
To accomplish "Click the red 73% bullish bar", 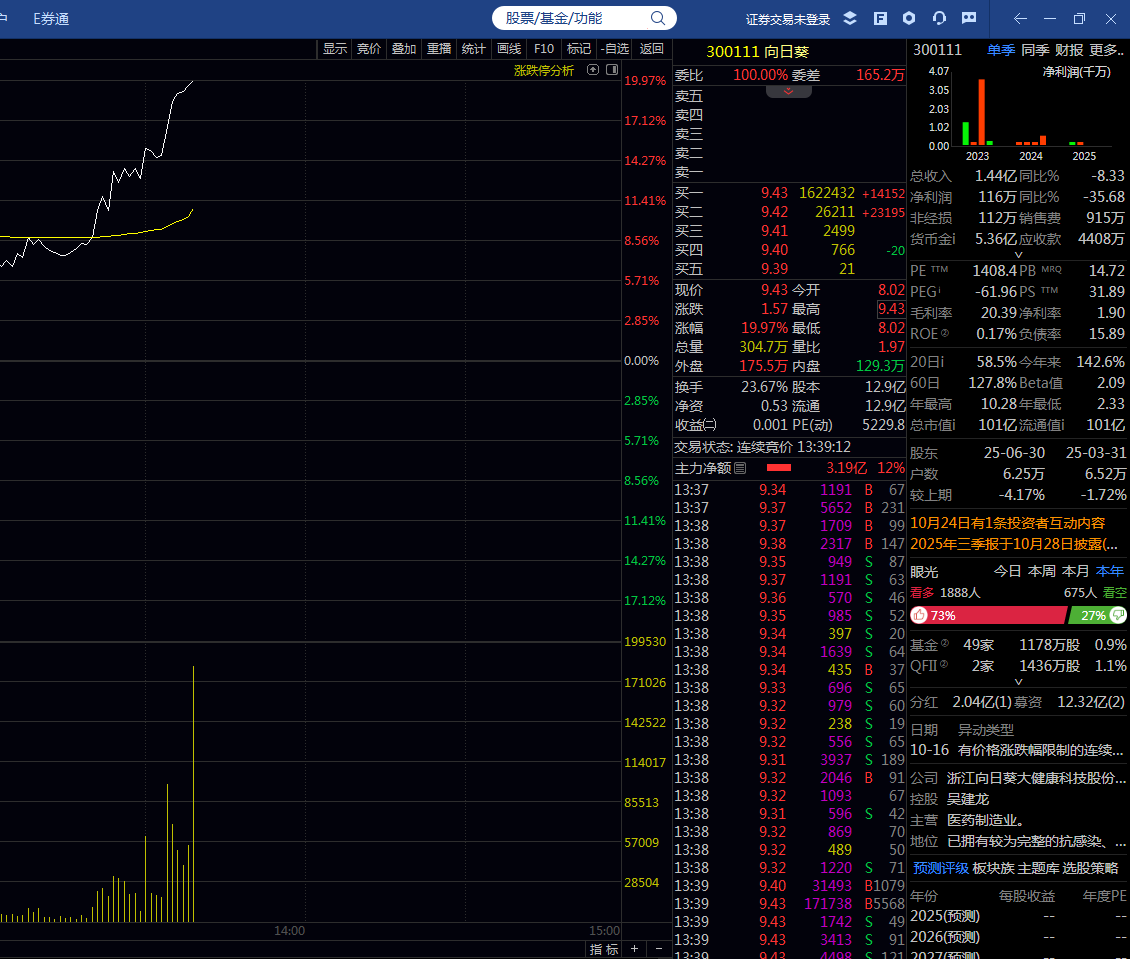I will [x=988, y=615].
